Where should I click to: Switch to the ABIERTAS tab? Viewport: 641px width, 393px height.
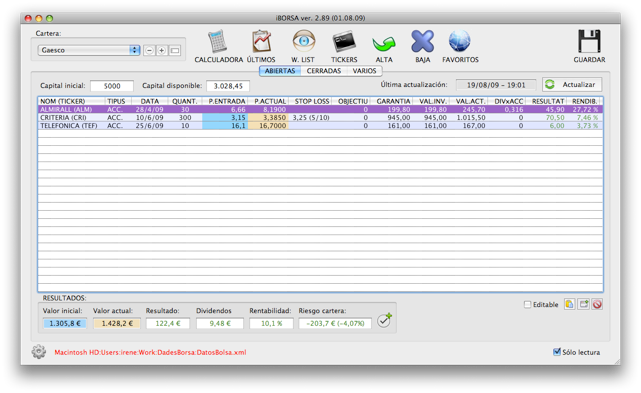280,71
